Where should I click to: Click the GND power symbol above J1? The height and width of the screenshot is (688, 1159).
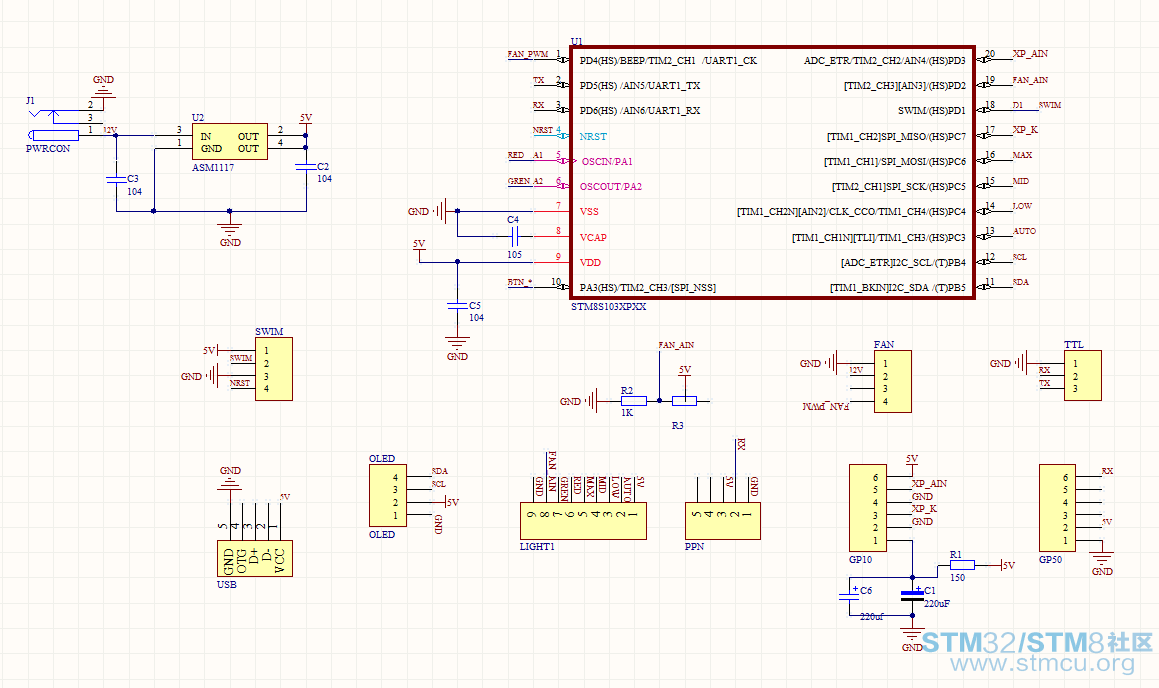pos(103,86)
